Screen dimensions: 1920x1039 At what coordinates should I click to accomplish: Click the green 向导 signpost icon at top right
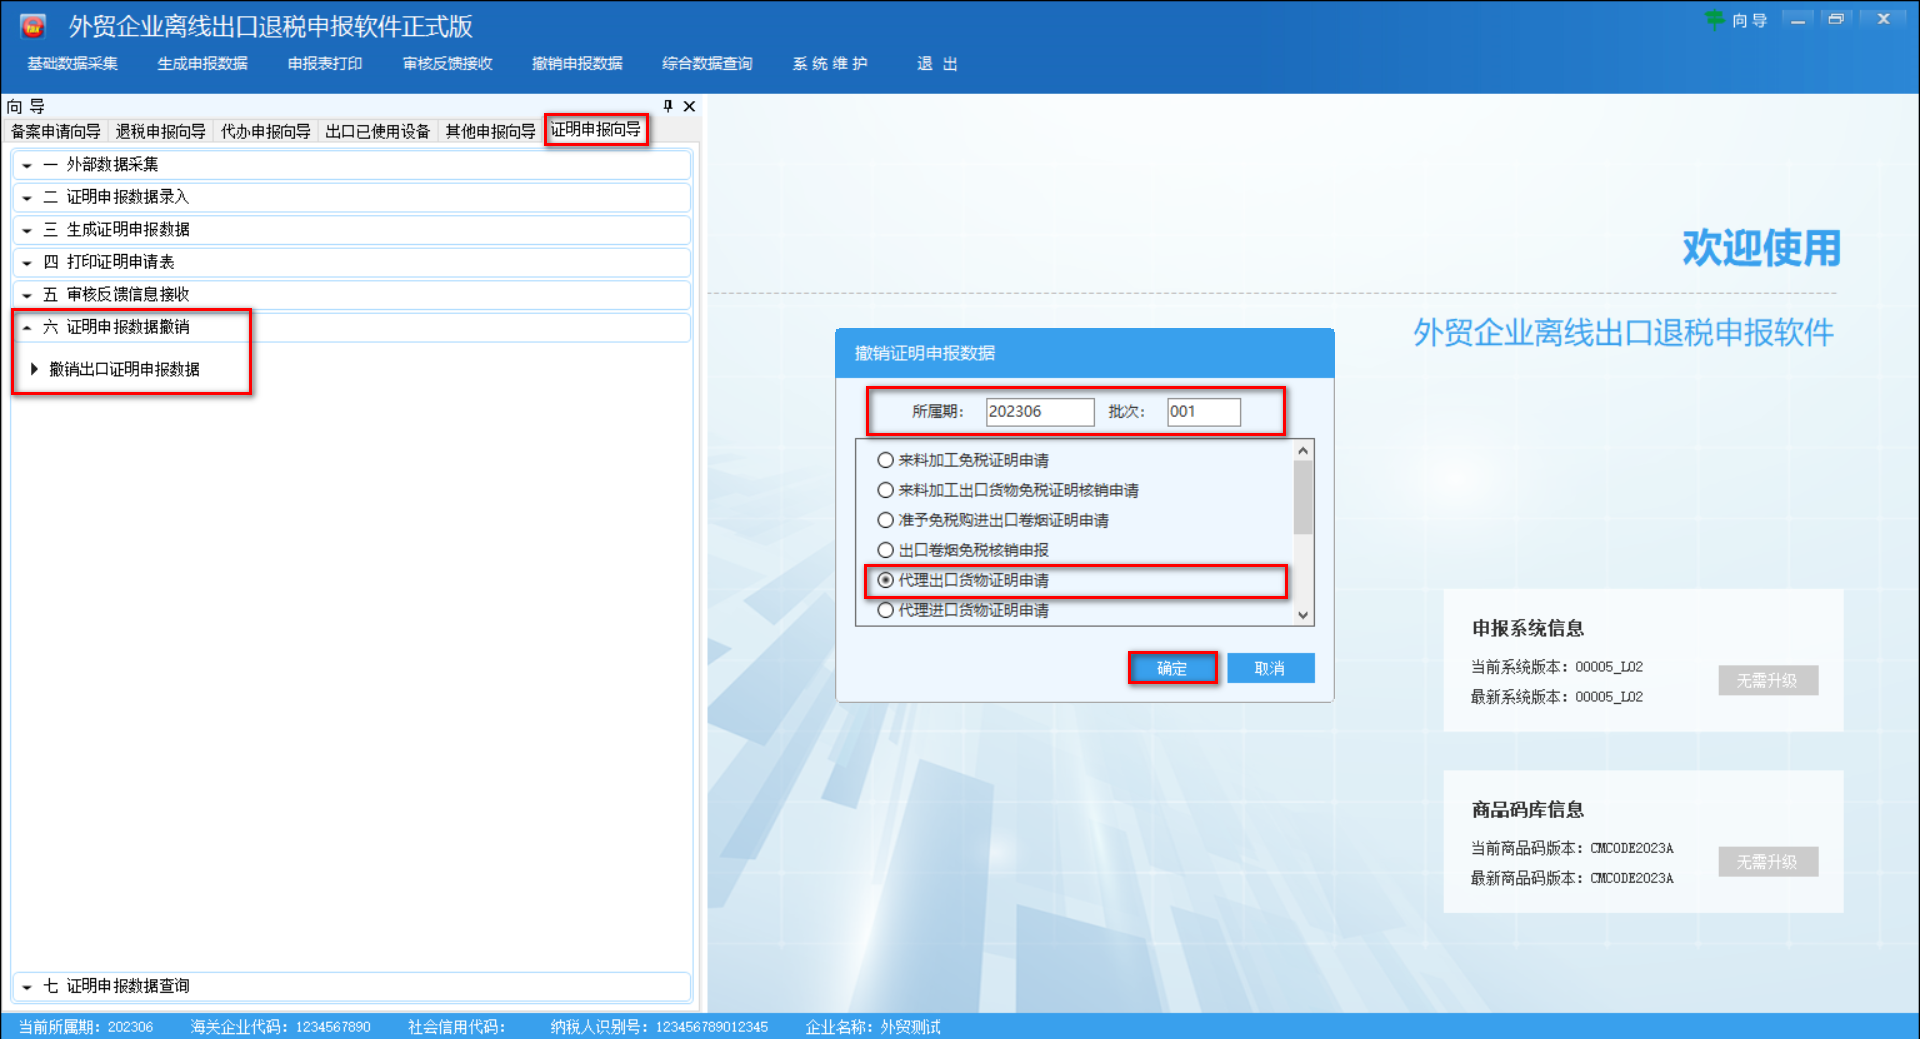tap(1716, 19)
